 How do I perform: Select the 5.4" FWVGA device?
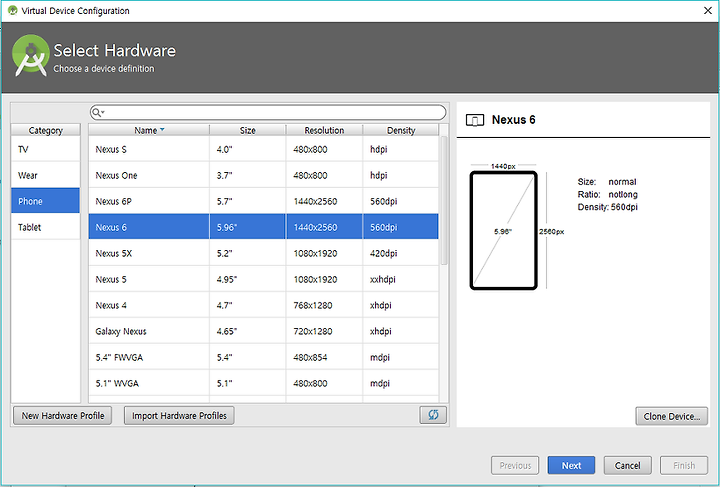coord(264,357)
